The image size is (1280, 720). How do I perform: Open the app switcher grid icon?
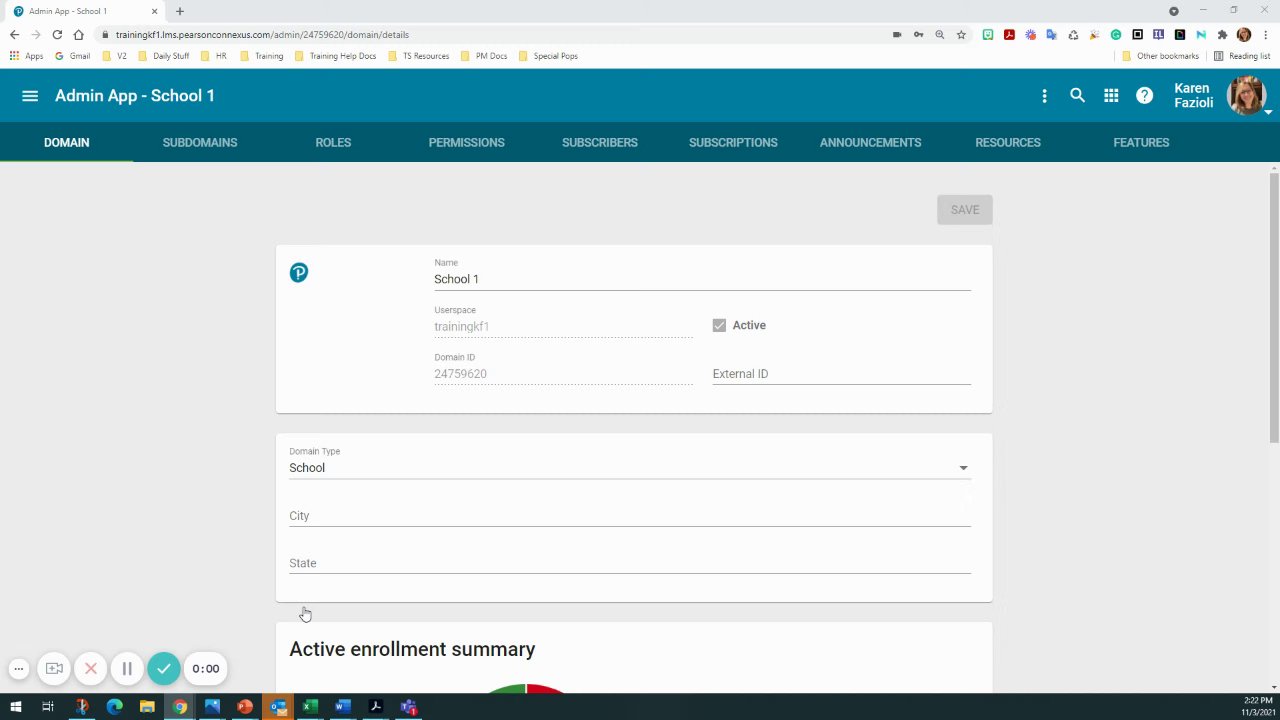1111,95
